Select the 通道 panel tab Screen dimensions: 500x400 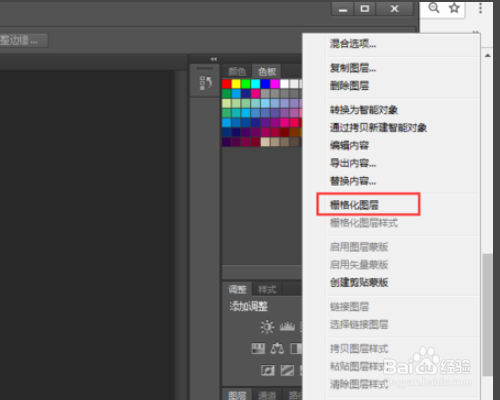(x=267, y=395)
